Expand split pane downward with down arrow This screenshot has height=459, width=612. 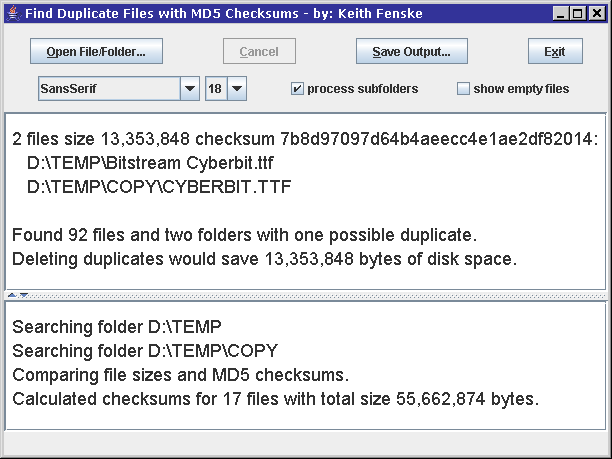[x=24, y=295]
